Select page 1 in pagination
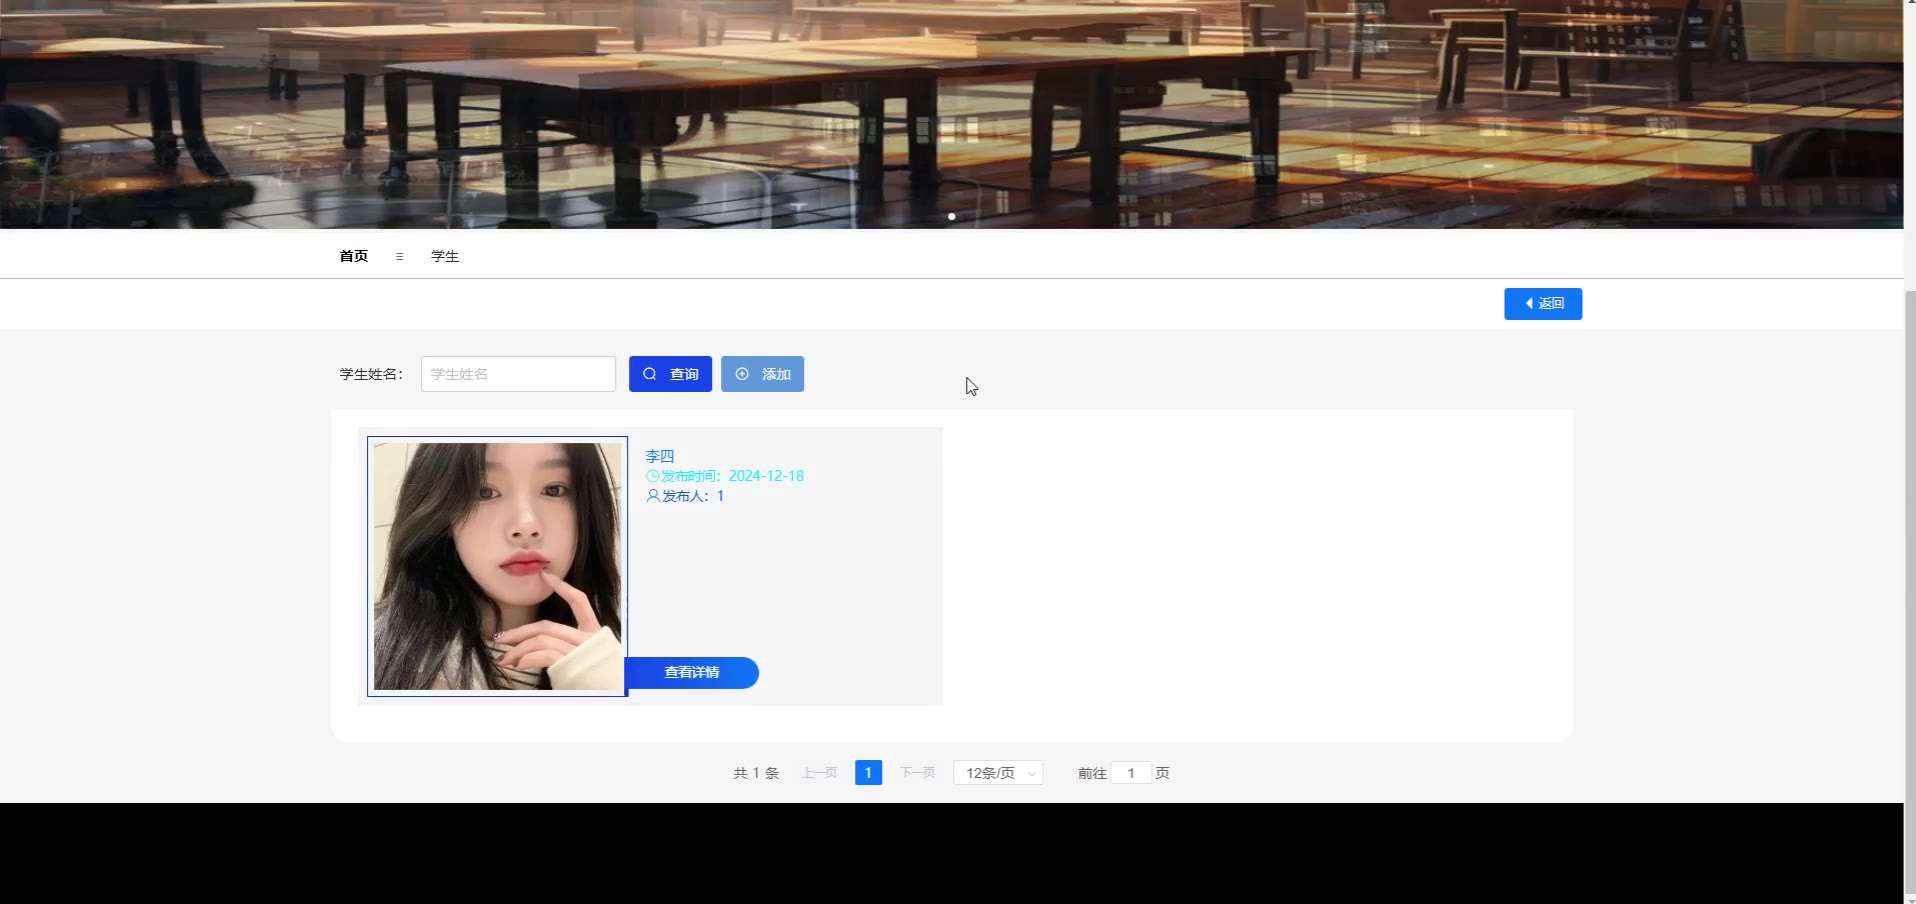Screen dimensions: 1916x904 click(868, 773)
